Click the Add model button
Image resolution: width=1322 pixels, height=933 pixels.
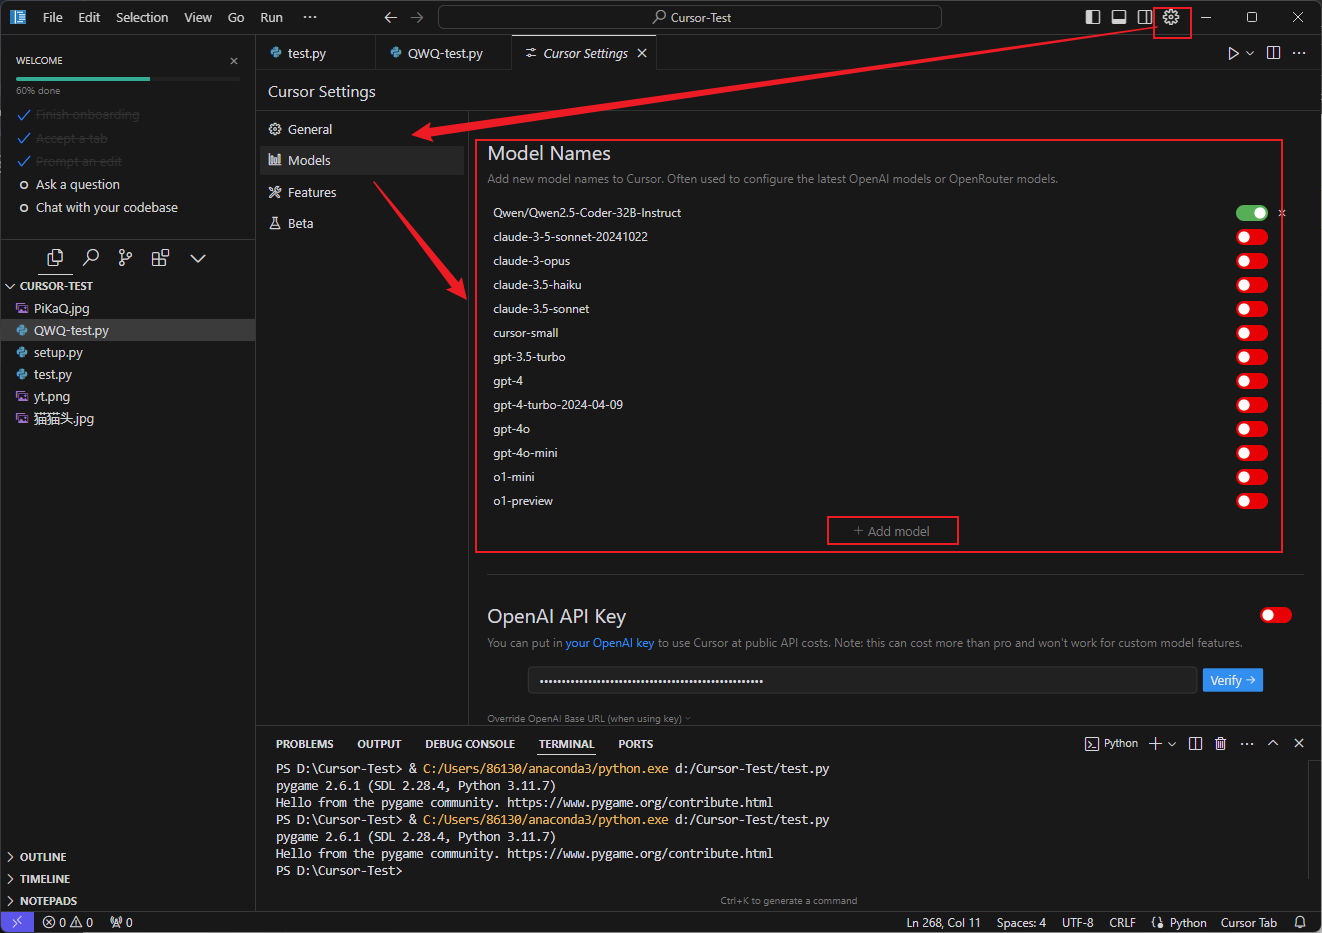tap(892, 531)
